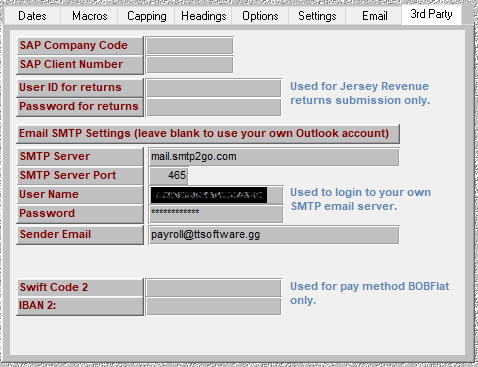Open the Options tab

260,16
